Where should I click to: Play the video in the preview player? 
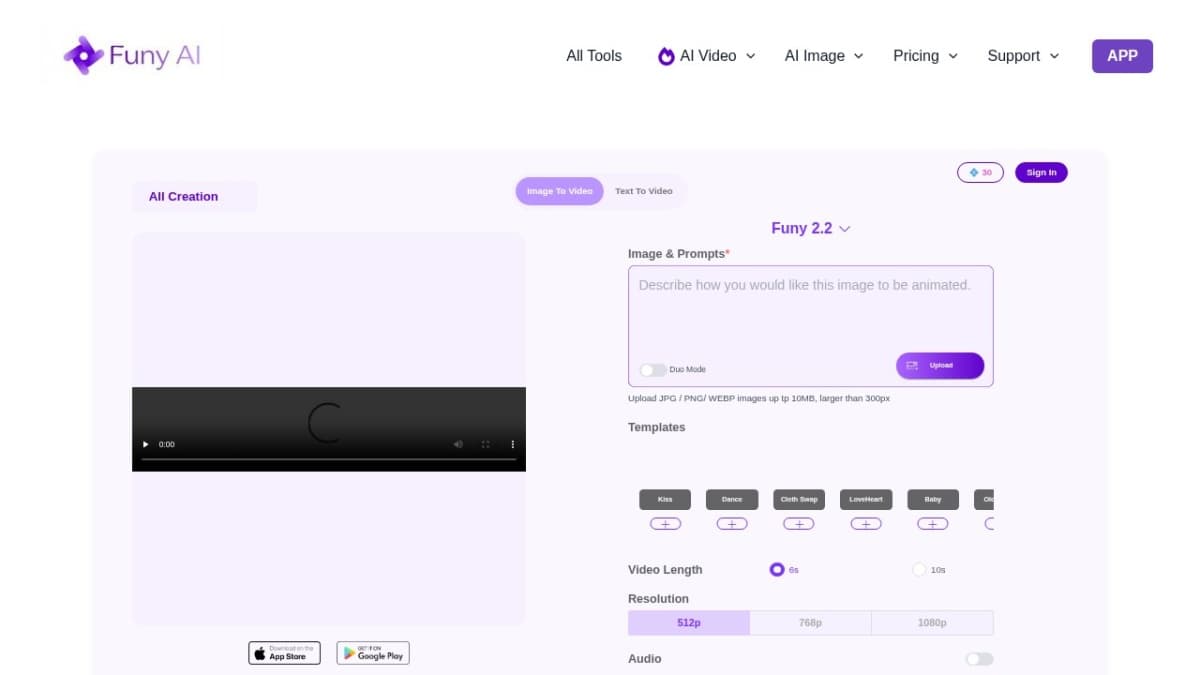[146, 444]
